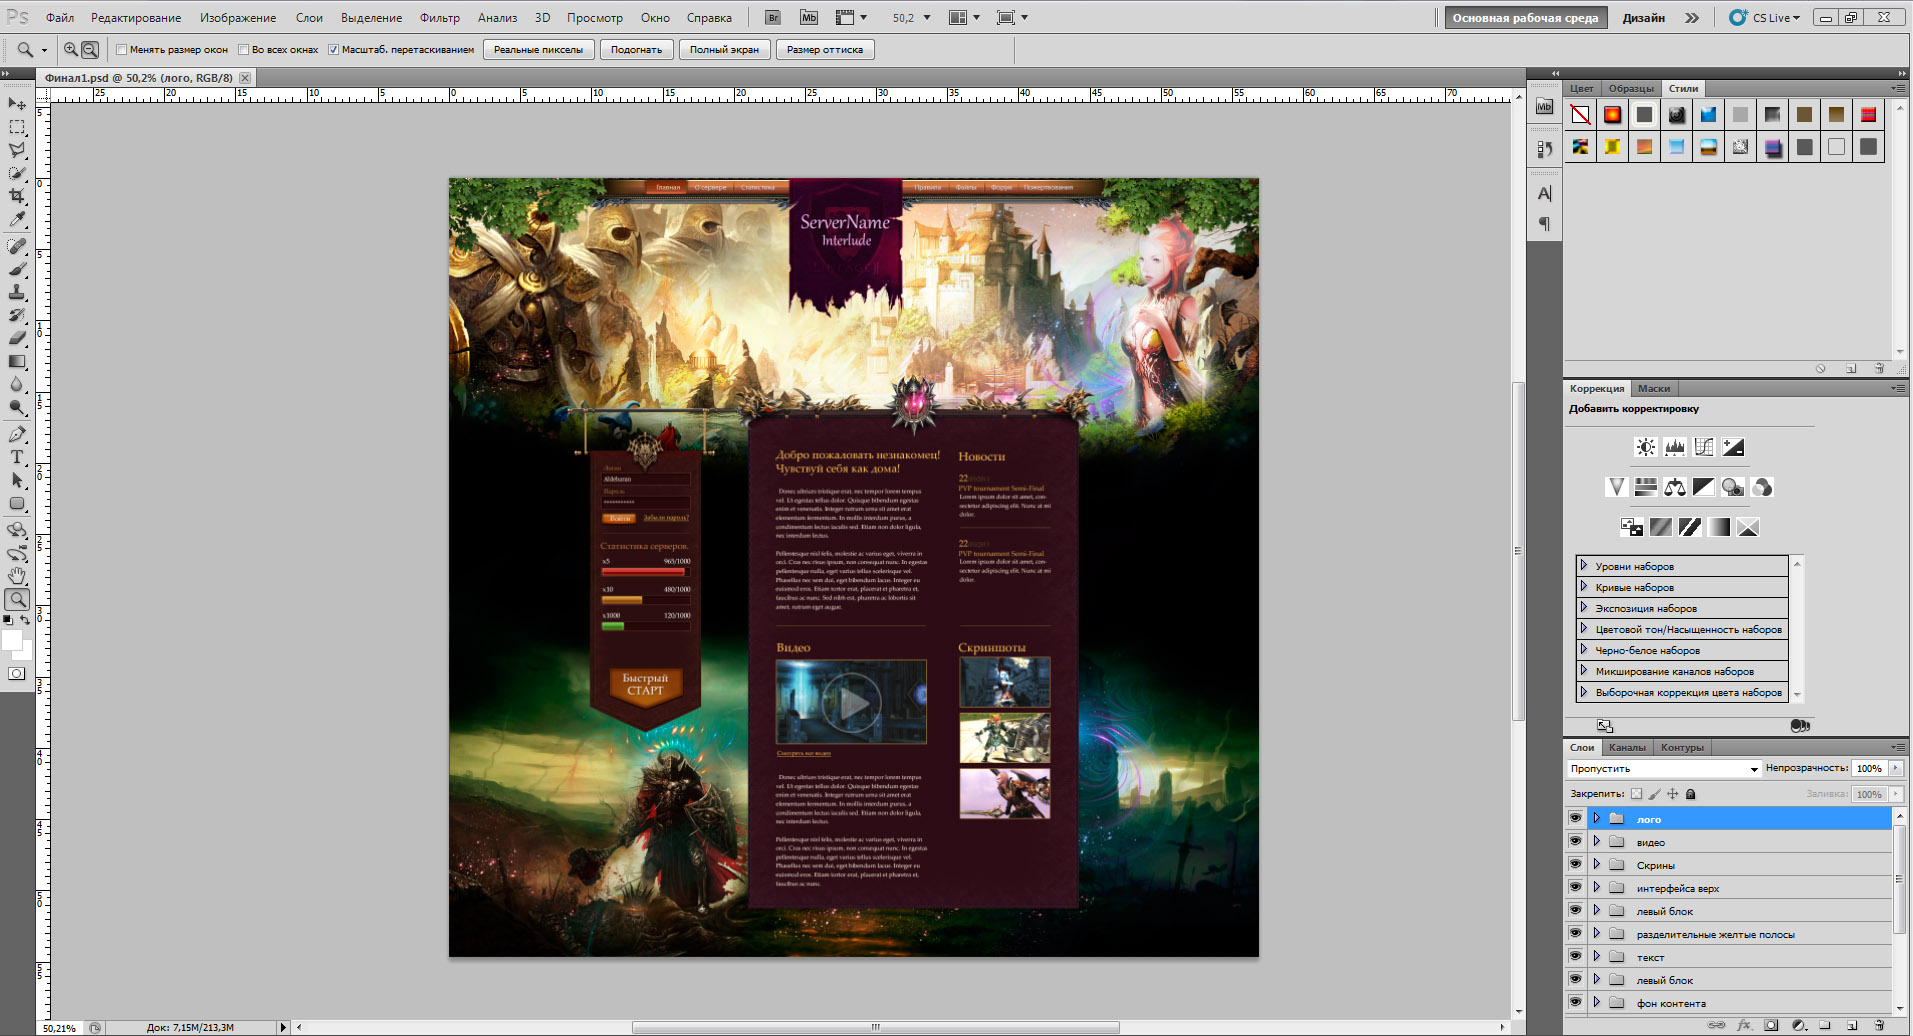
Task: Add a Color Balance adjustment
Action: coord(1675,487)
